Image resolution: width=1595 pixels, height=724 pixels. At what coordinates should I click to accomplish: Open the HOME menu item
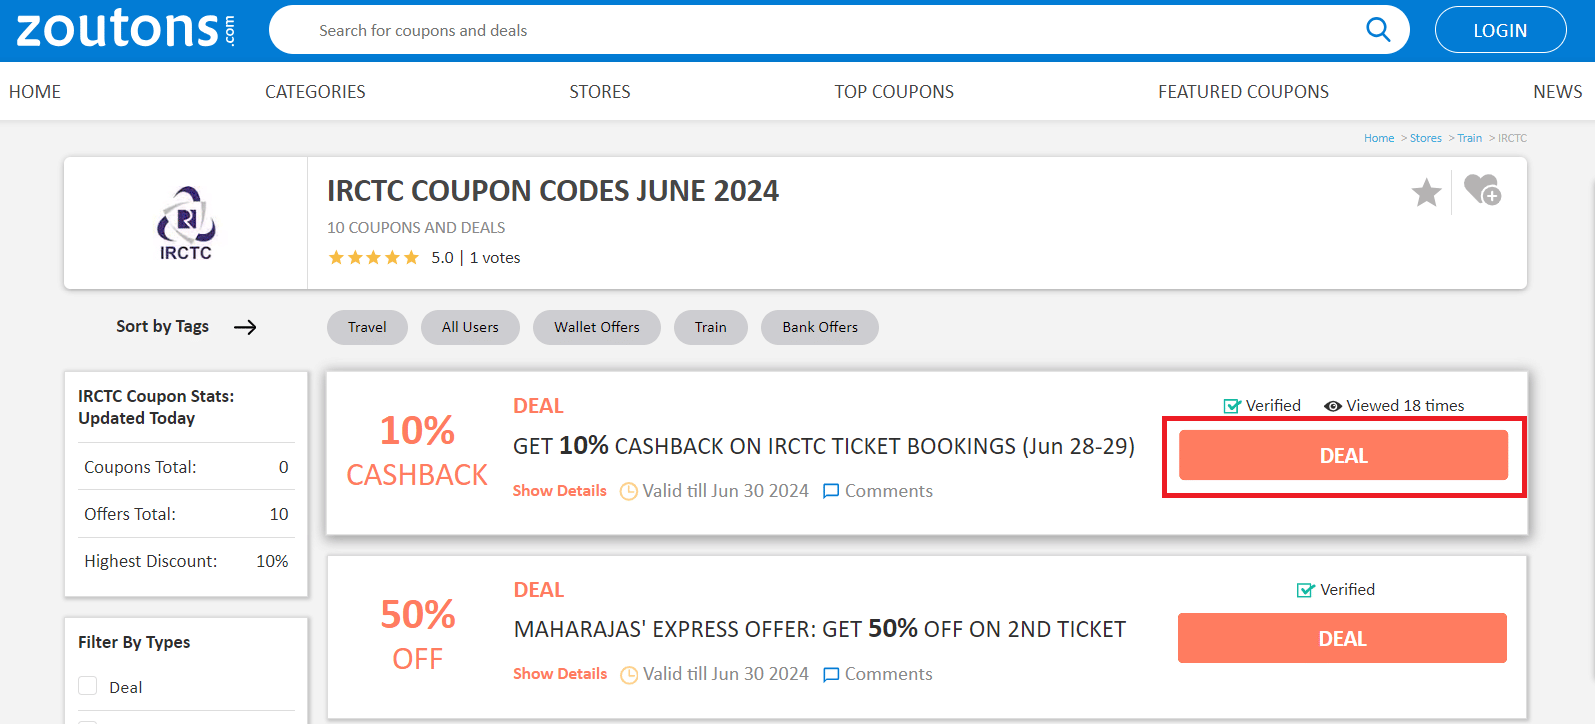(35, 92)
